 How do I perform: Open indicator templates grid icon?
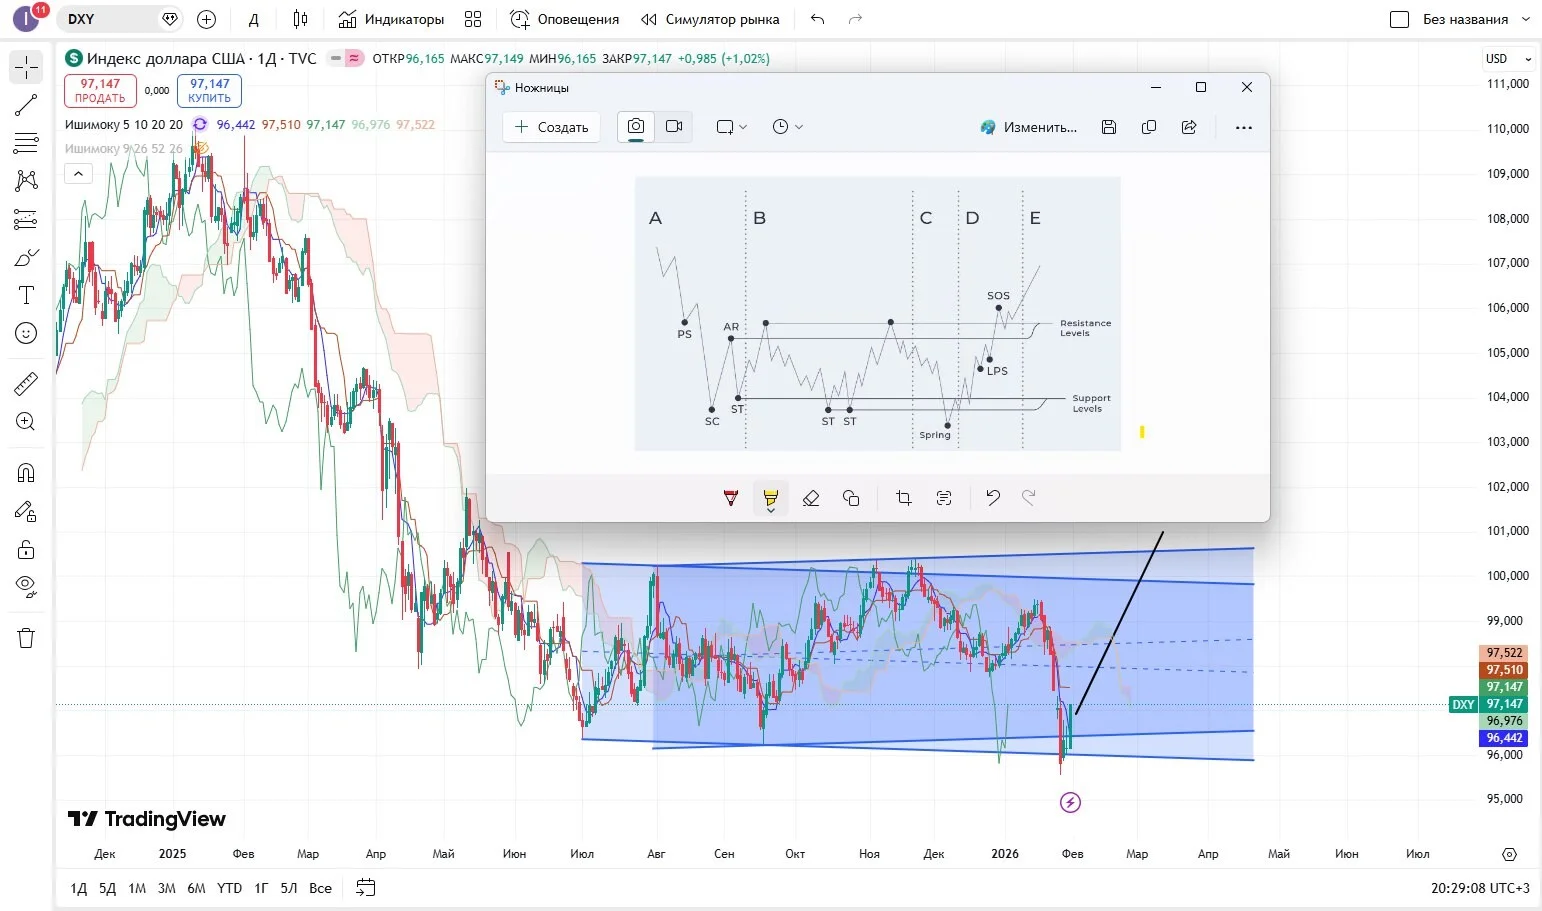(473, 19)
